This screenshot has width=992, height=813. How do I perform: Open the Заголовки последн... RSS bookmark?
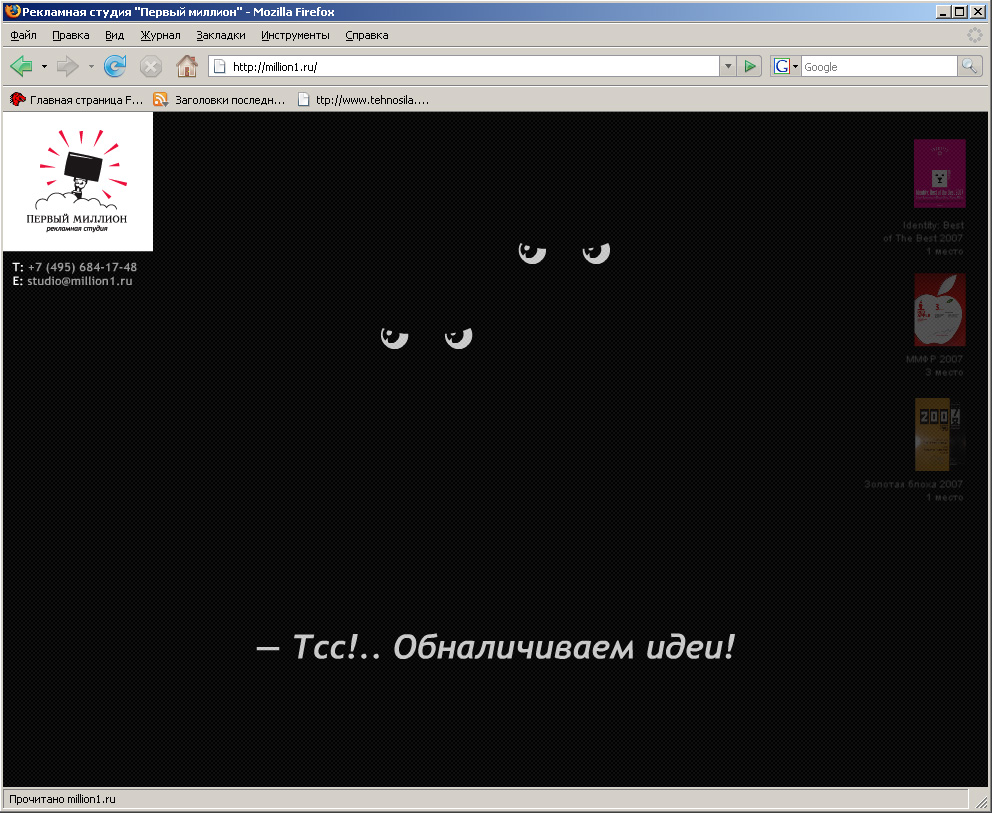coord(219,99)
